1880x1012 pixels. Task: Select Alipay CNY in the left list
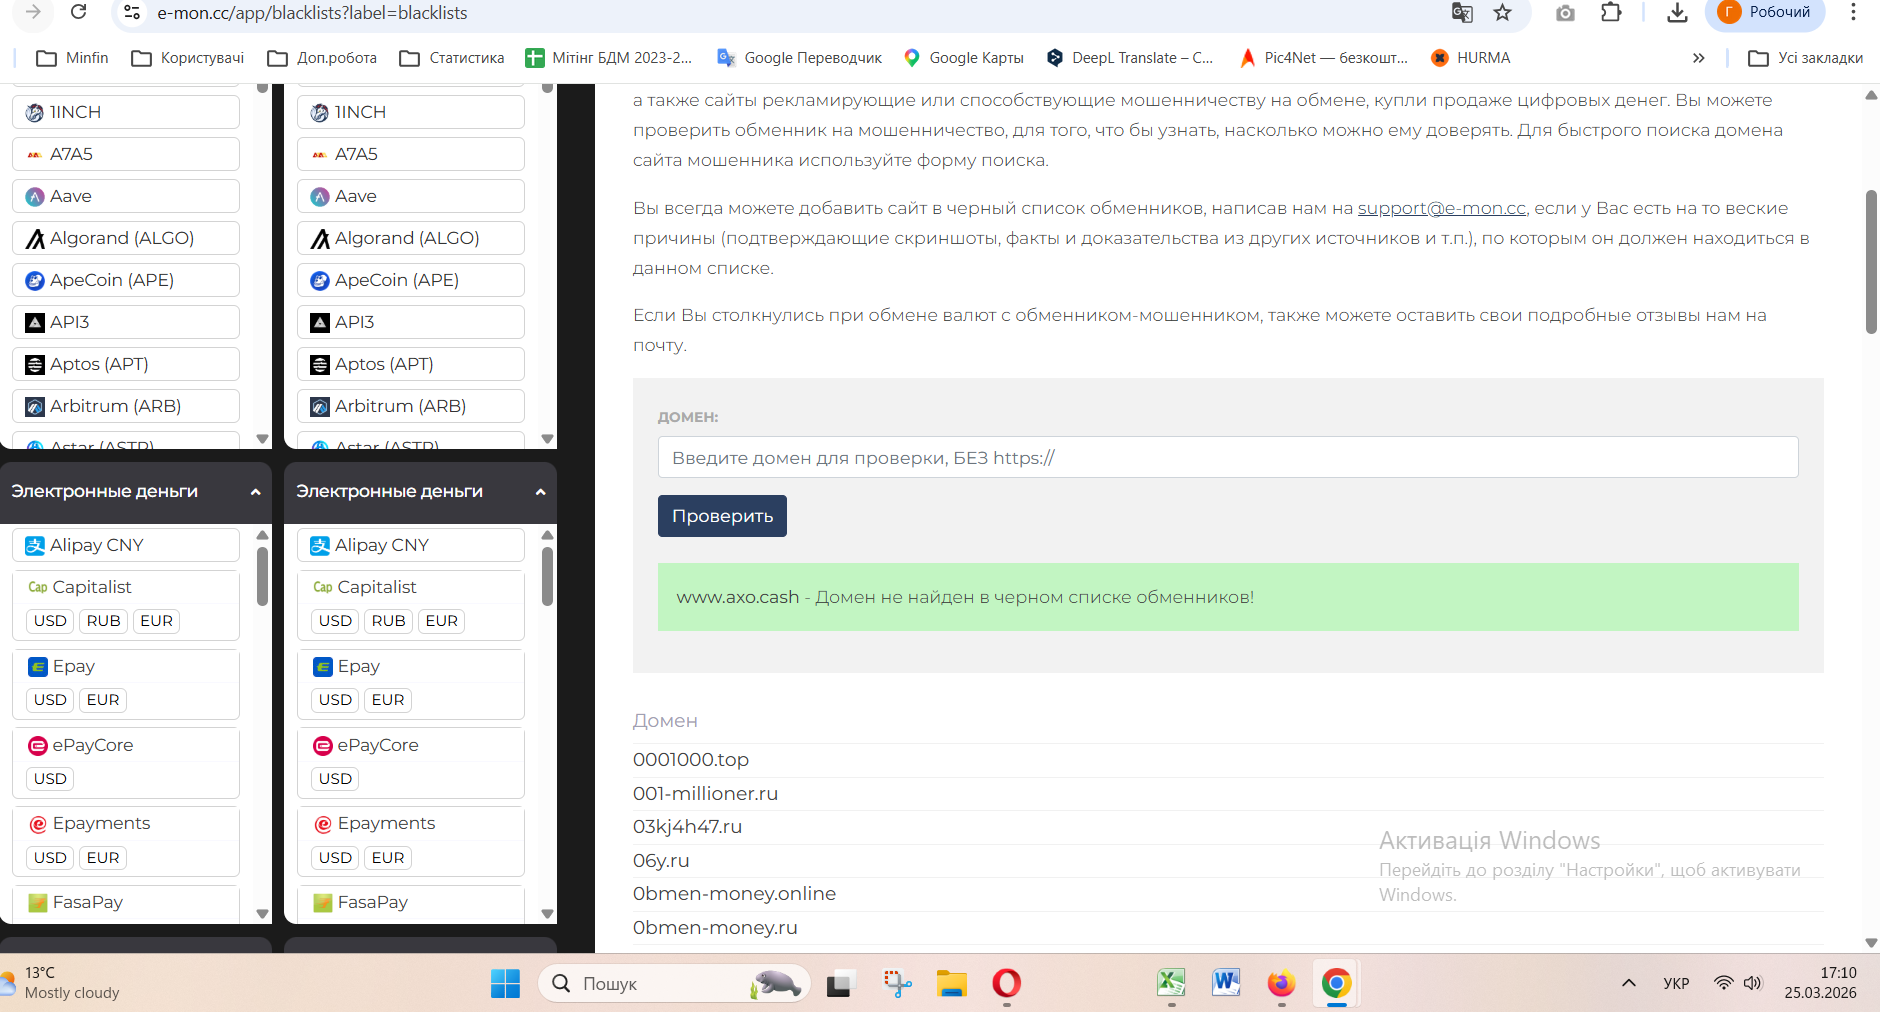pyautogui.click(x=126, y=545)
